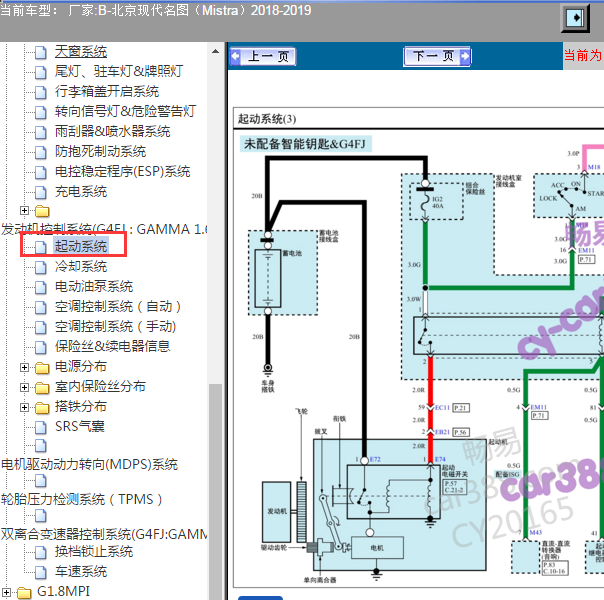The height and width of the screenshot is (600, 604).
Task: Click 双离合变速器控制系统 heading
Action: (x=104, y=535)
